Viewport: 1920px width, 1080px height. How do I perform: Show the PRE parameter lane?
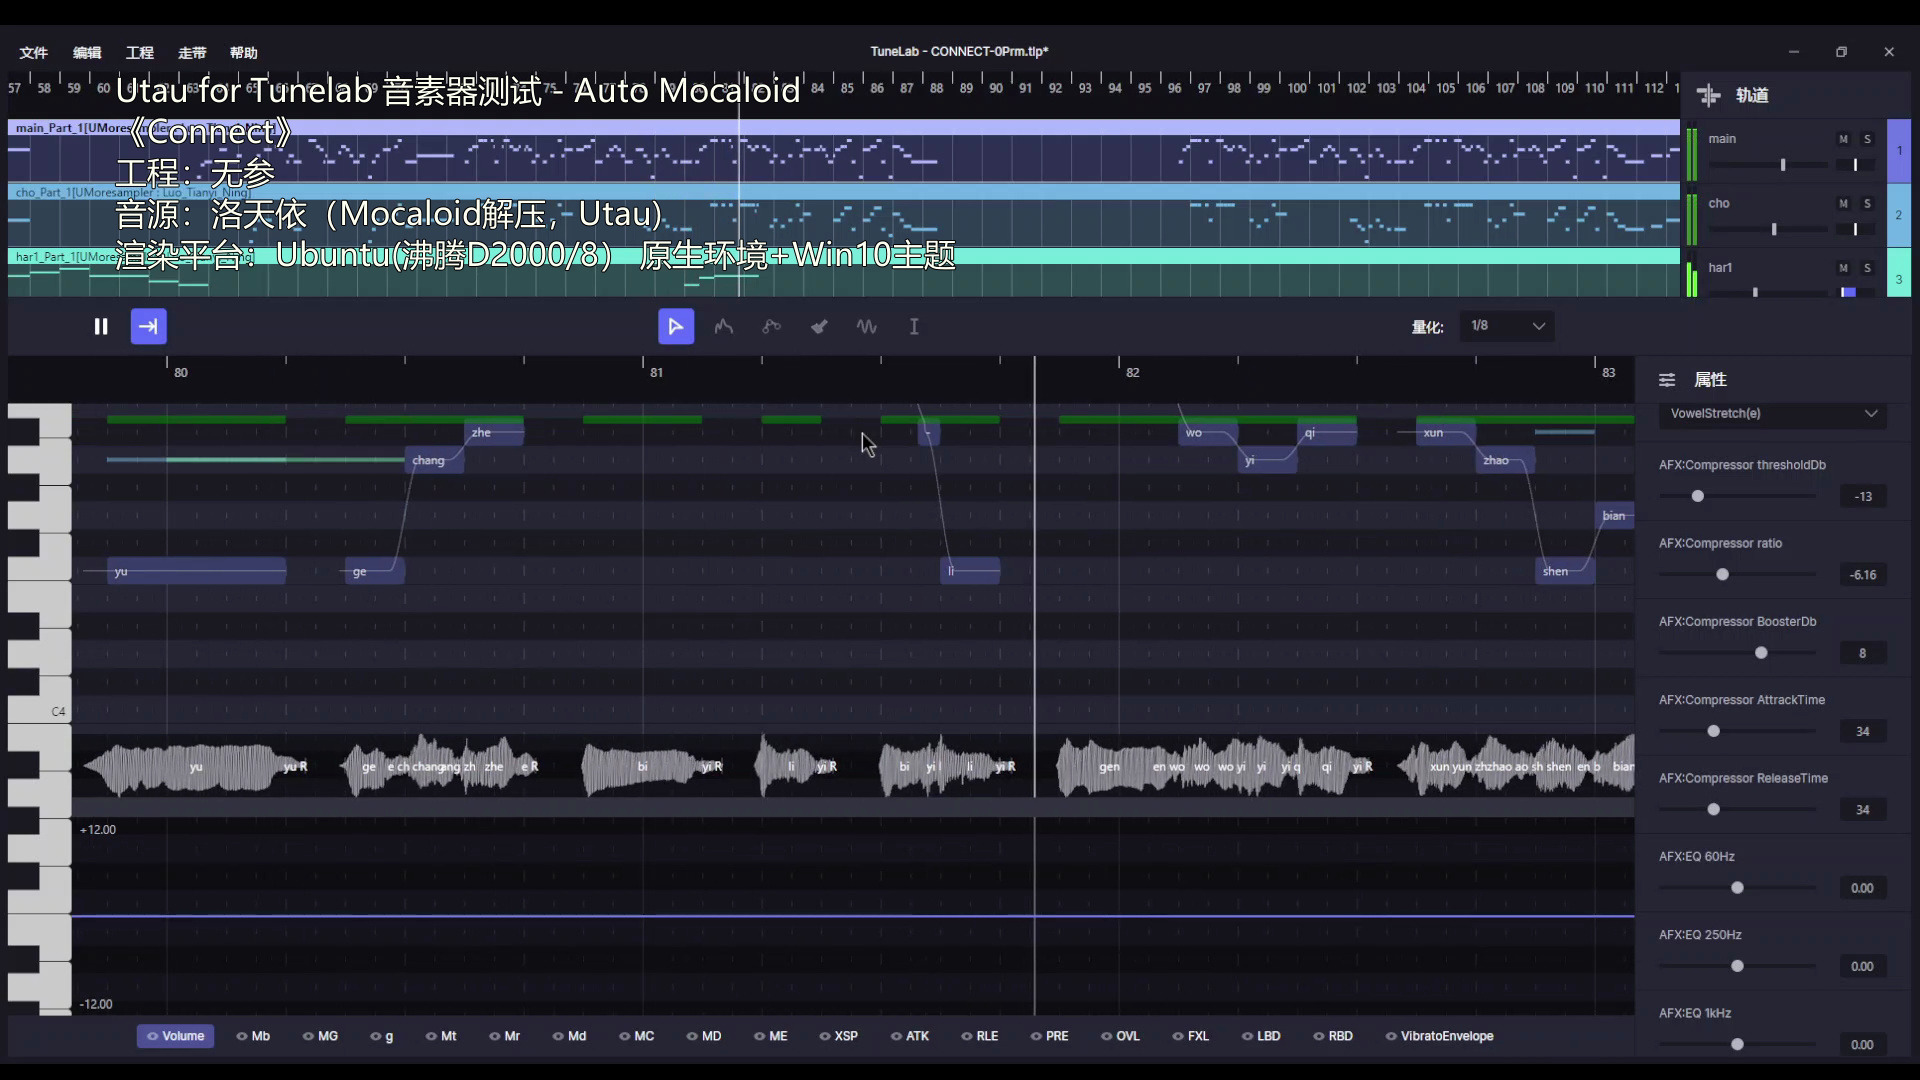pyautogui.click(x=1049, y=1036)
